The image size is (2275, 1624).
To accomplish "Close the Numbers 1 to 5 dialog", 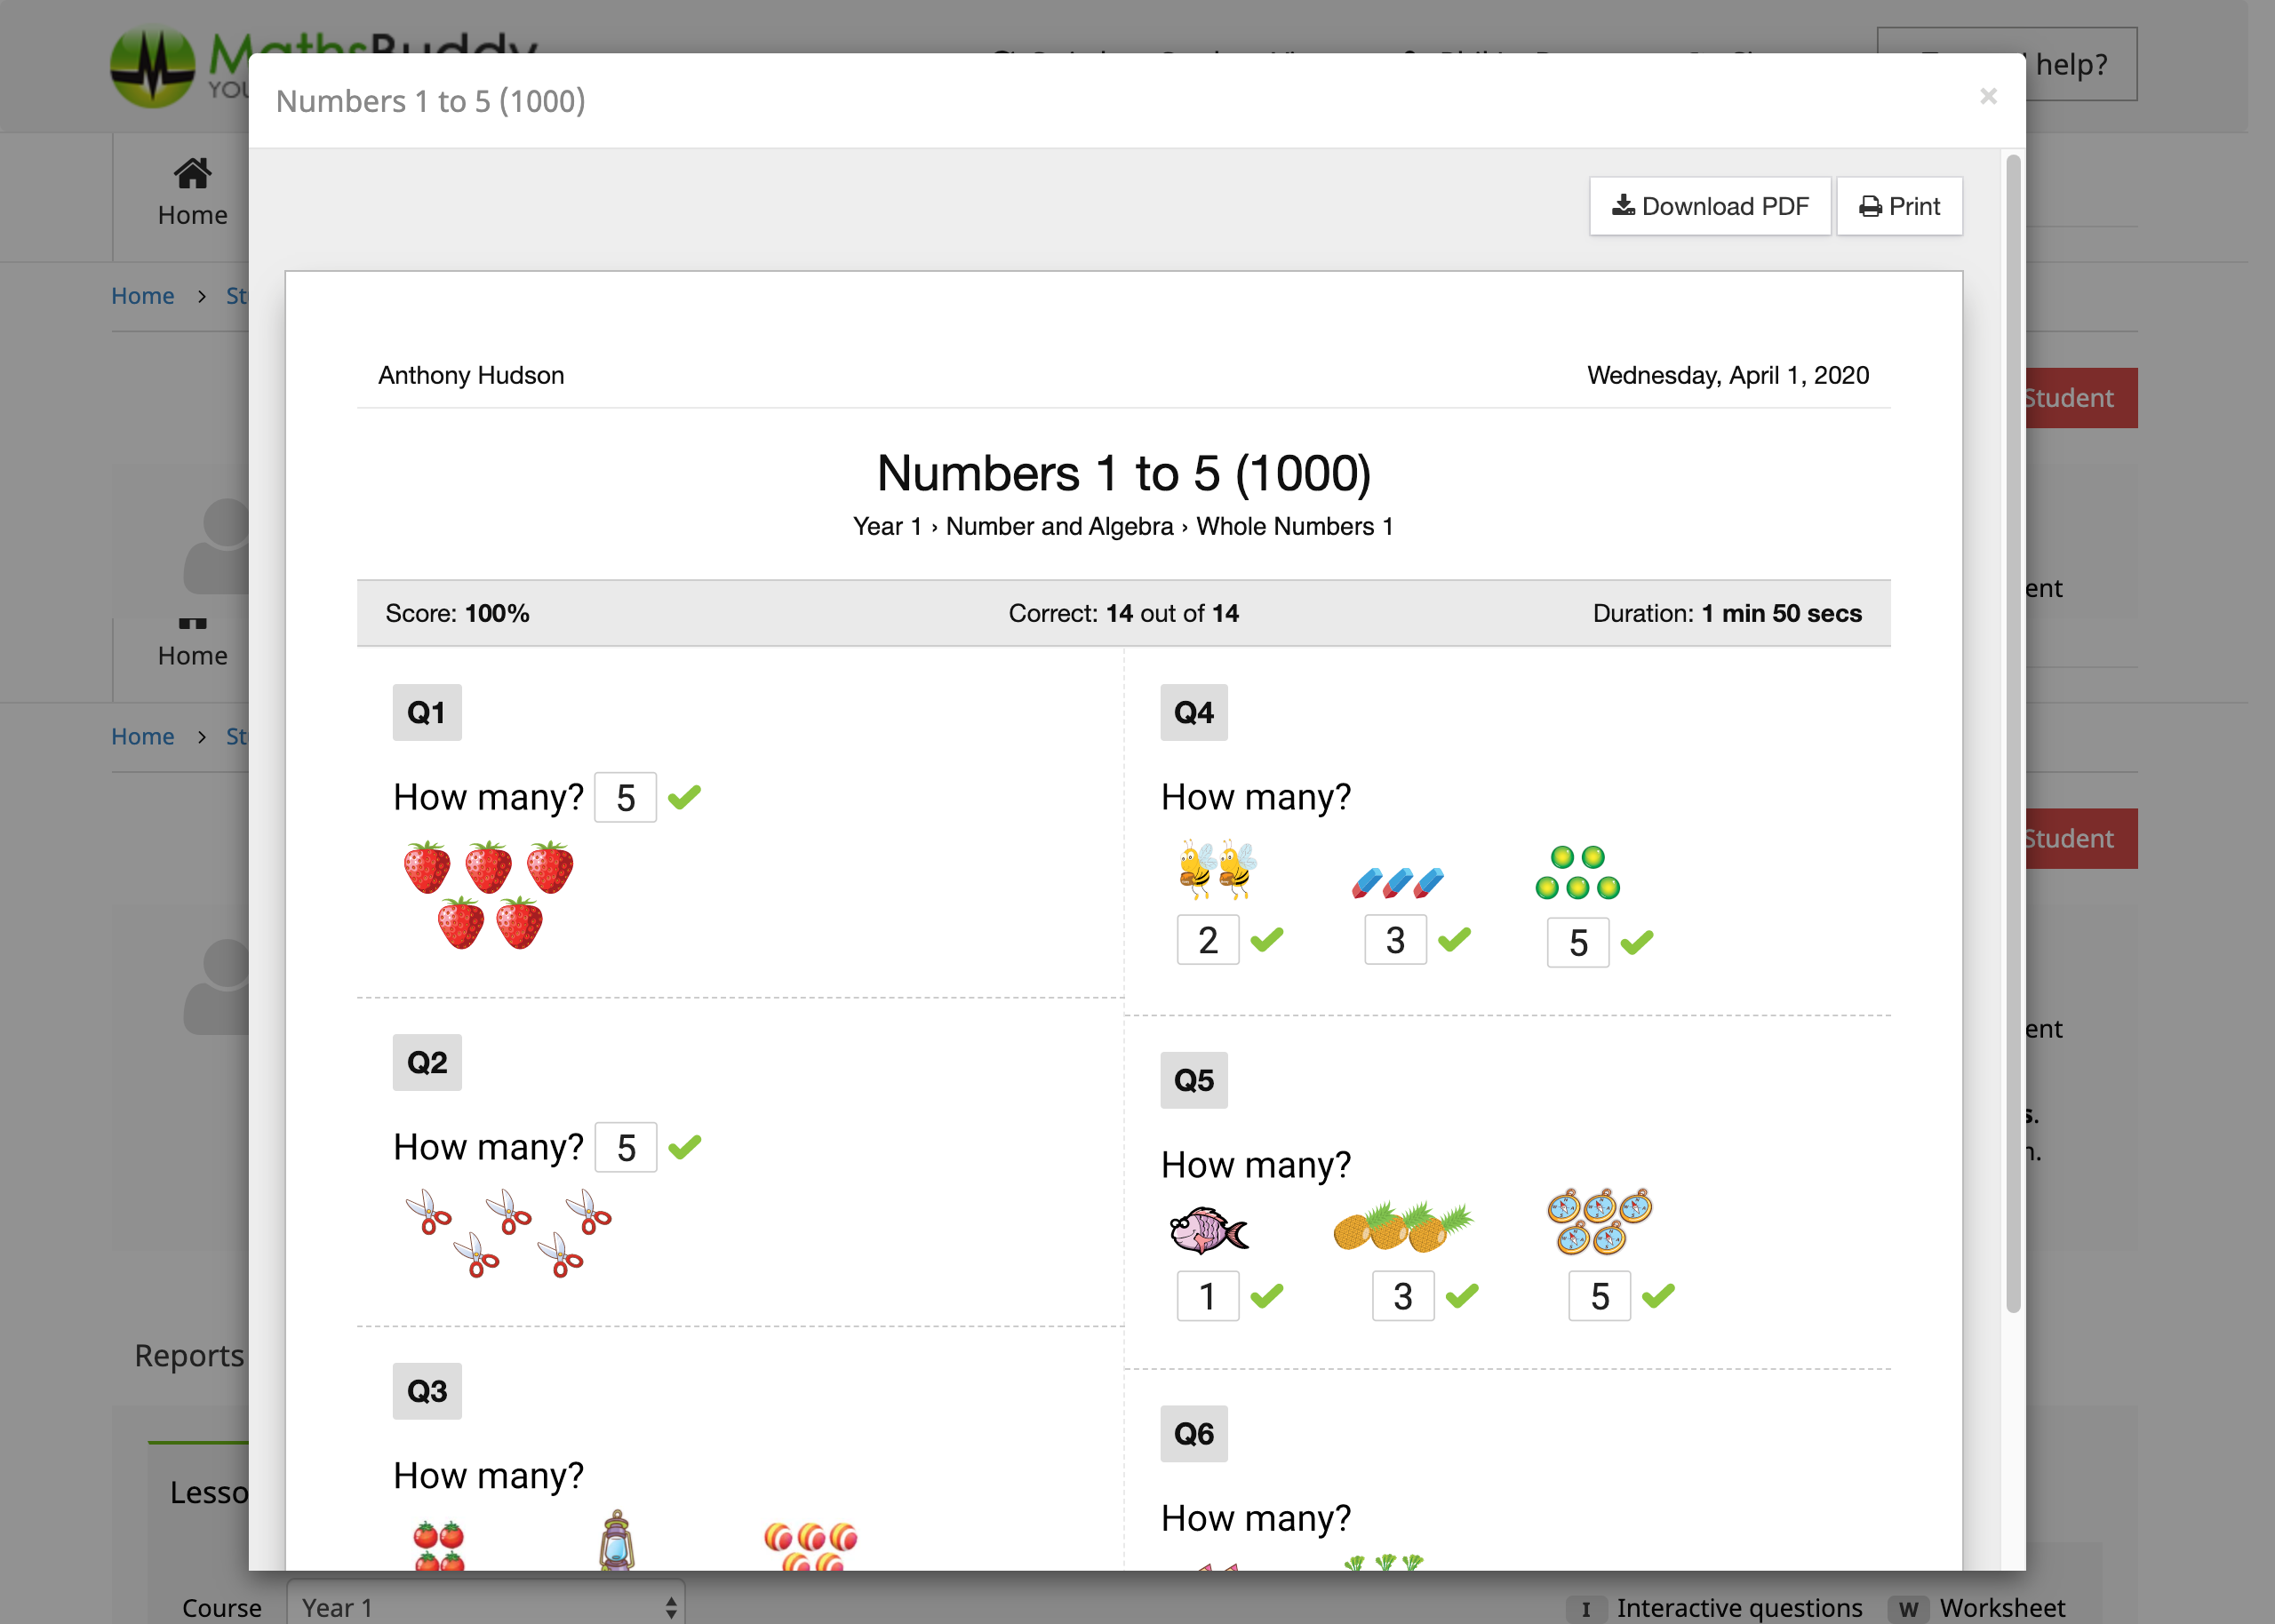I will tap(1988, 96).
